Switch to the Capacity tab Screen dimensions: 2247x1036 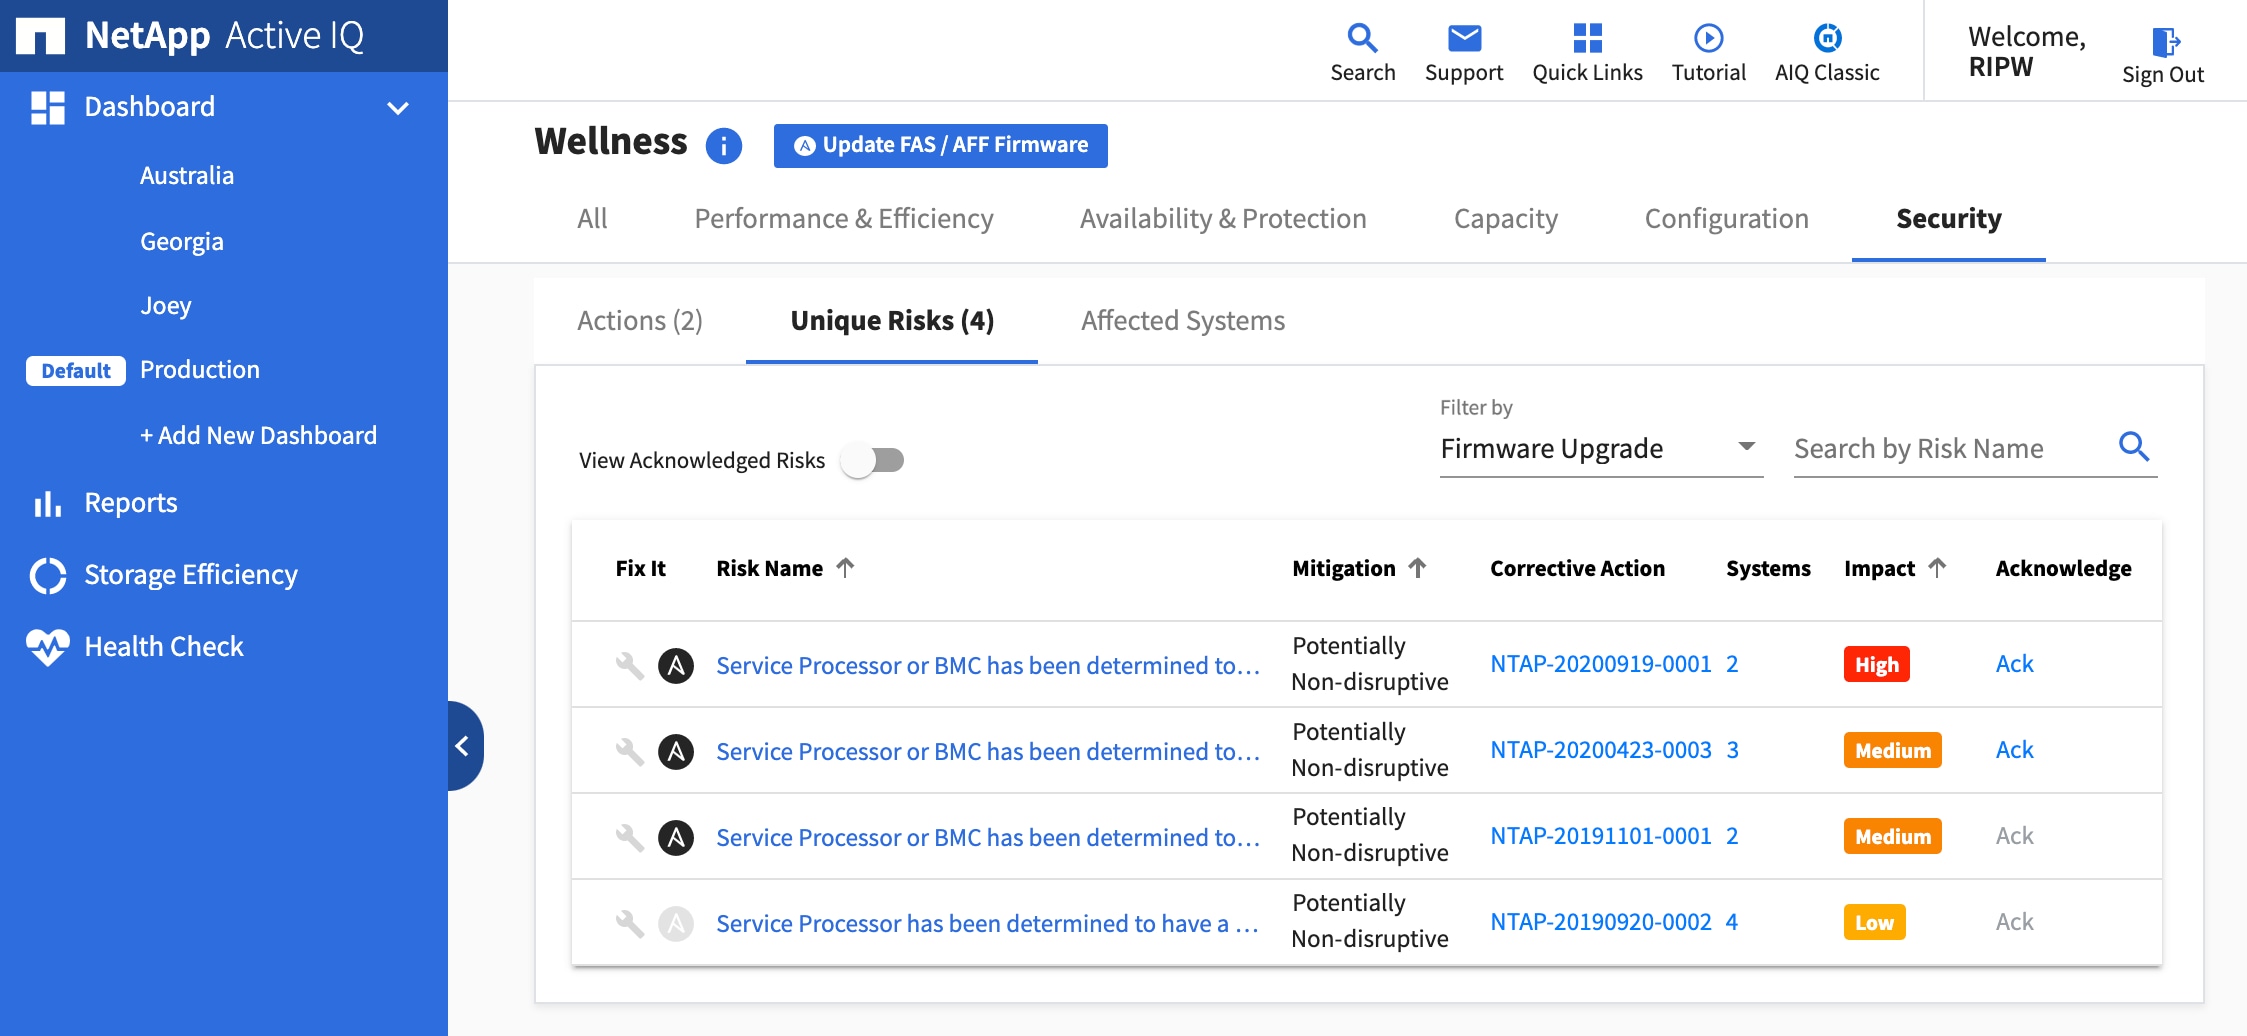pos(1505,219)
